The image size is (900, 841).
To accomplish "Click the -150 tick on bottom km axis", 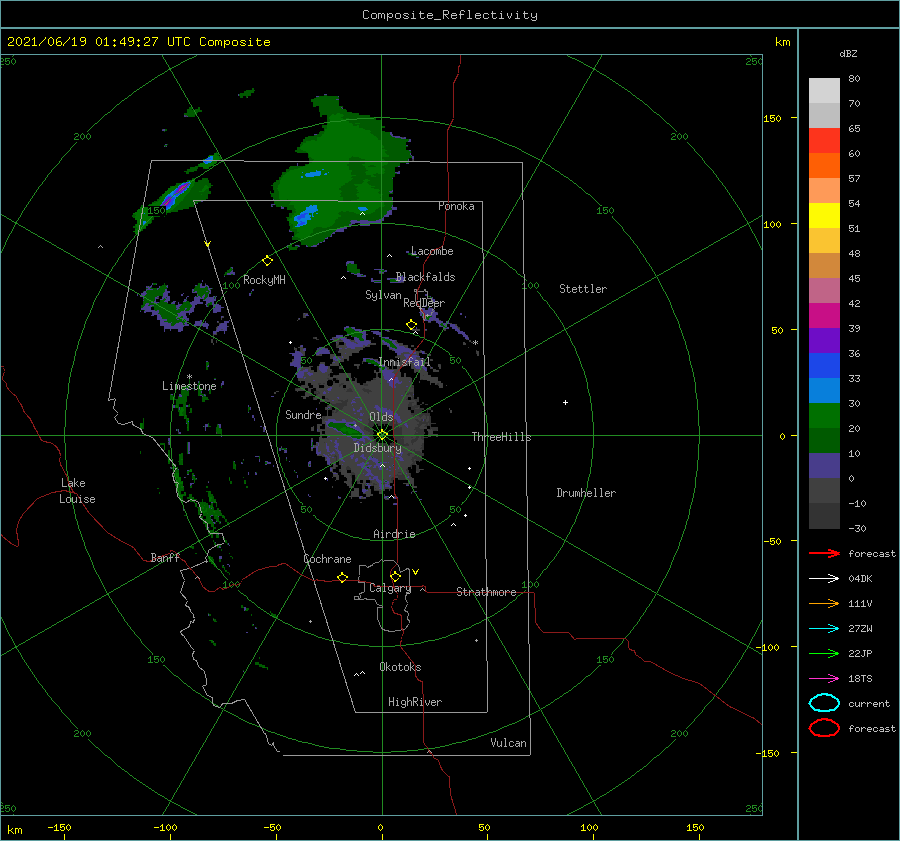I will point(59,828).
